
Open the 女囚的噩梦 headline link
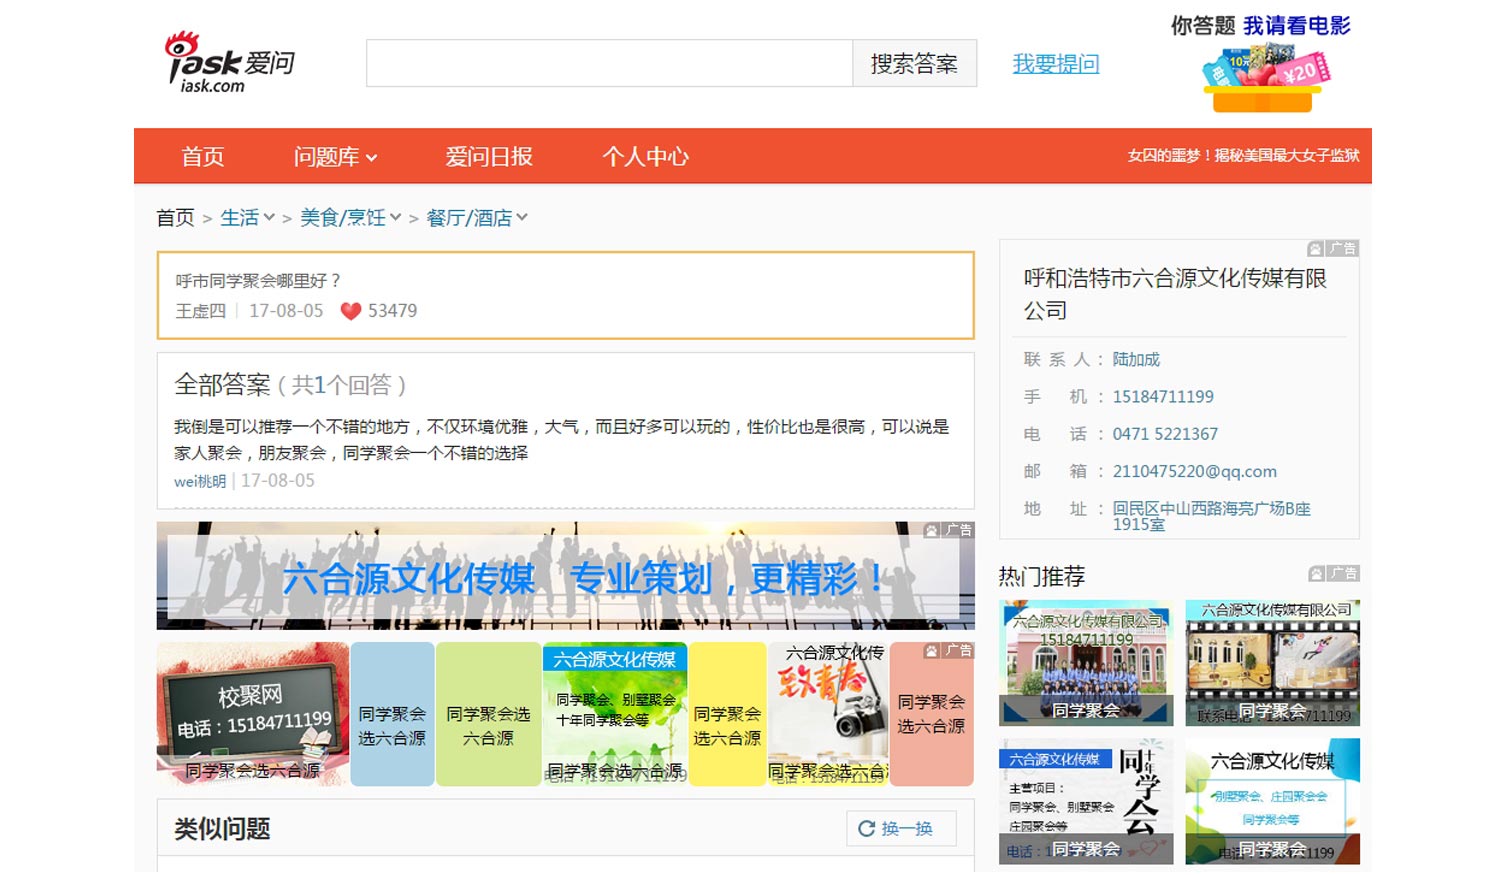click(1243, 155)
